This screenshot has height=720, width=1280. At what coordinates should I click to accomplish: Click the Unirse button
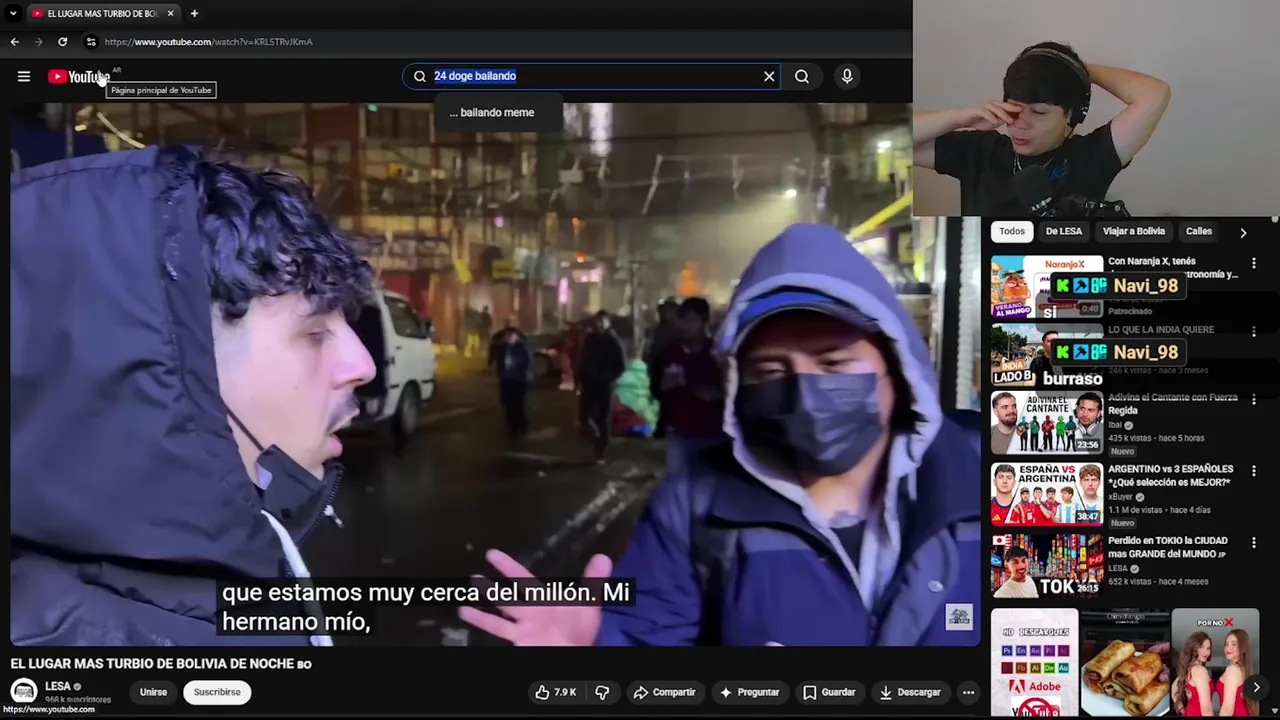click(153, 692)
